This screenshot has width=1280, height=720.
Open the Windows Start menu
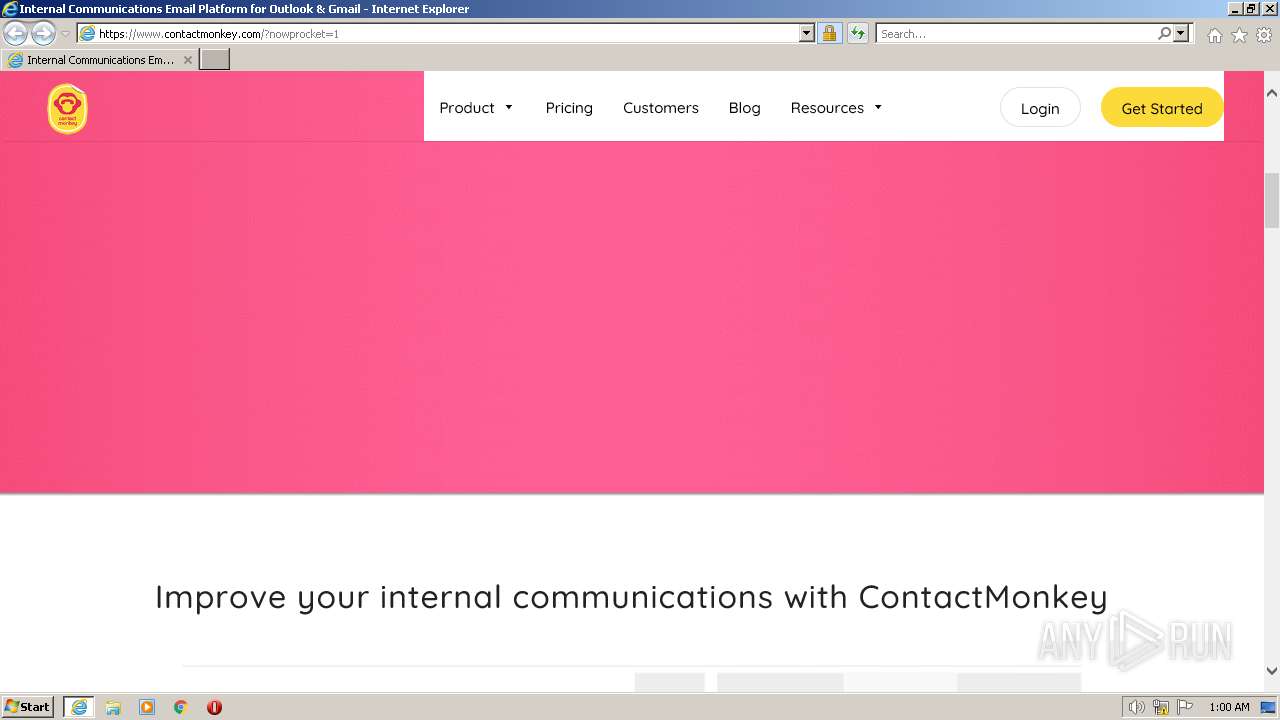27,707
